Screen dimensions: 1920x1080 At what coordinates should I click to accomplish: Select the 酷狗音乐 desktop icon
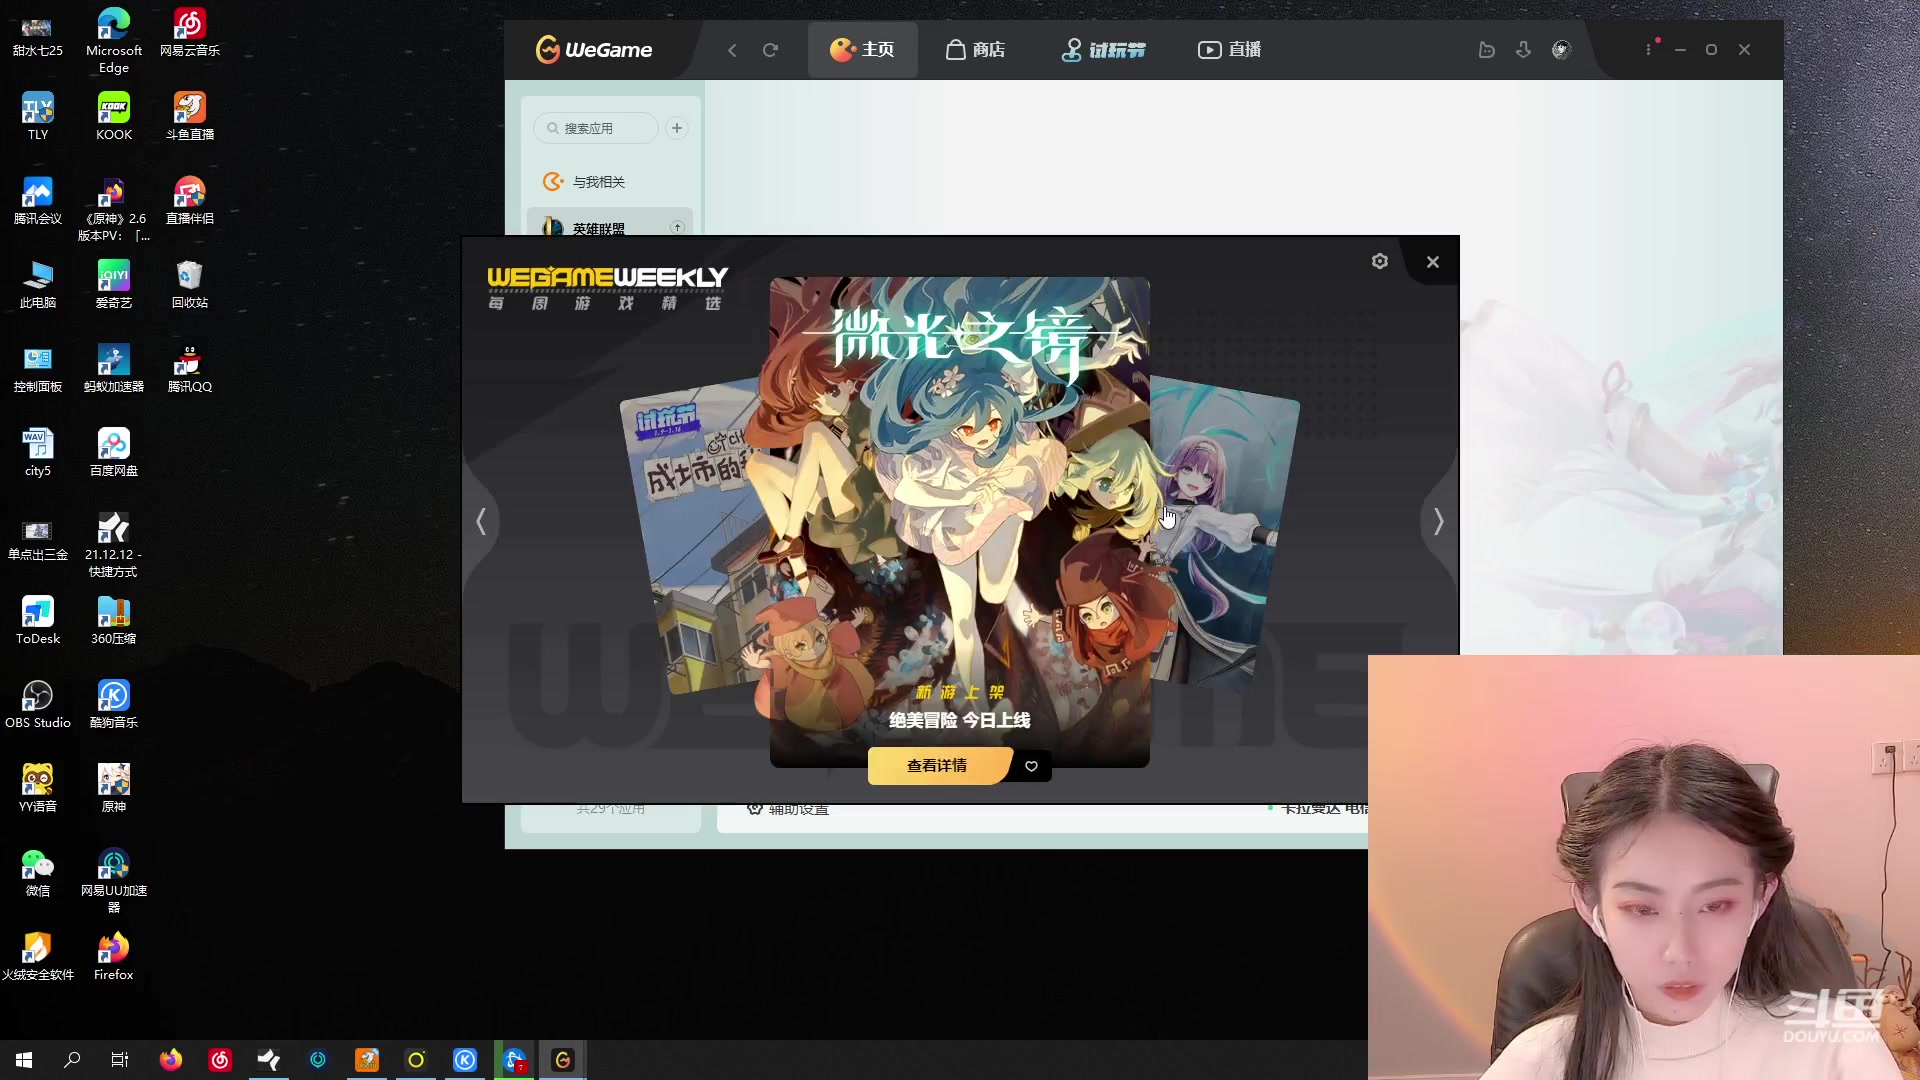coord(114,704)
